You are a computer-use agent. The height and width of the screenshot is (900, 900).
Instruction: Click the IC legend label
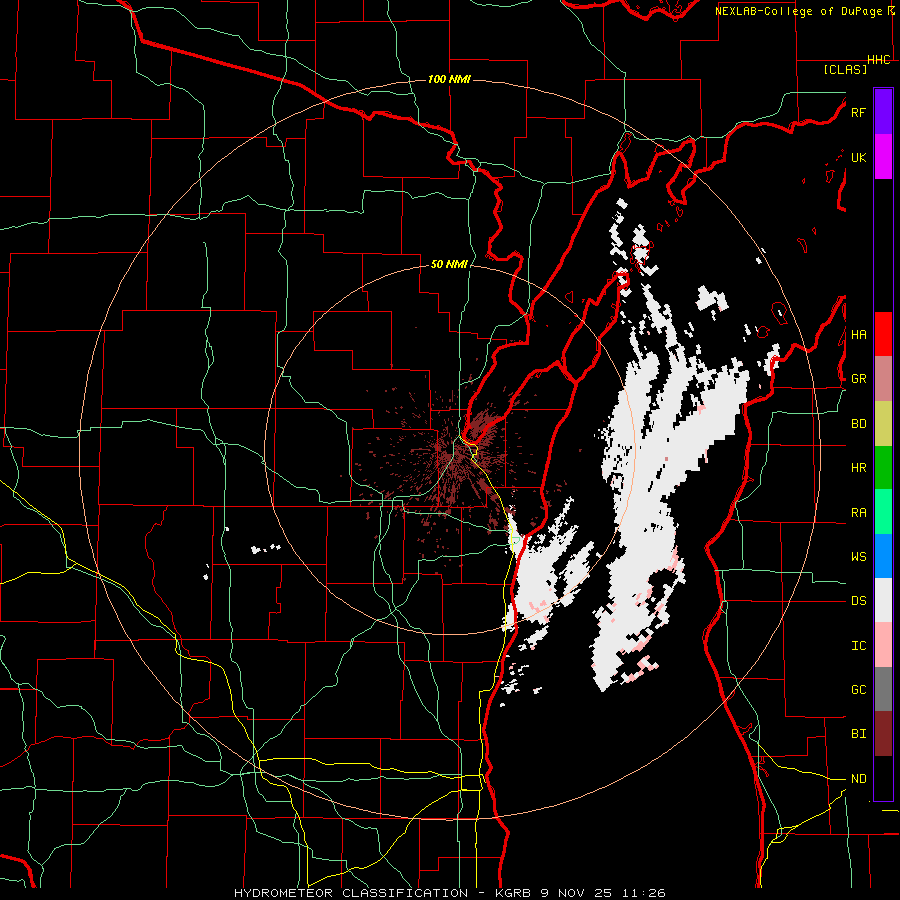tap(858, 646)
